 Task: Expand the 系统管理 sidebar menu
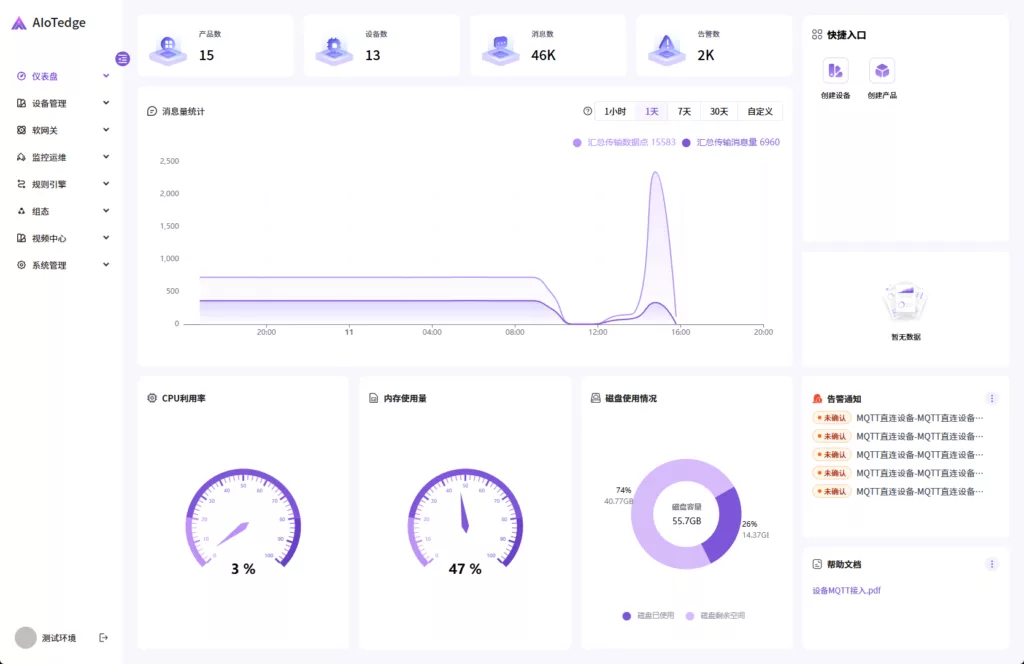(x=63, y=265)
